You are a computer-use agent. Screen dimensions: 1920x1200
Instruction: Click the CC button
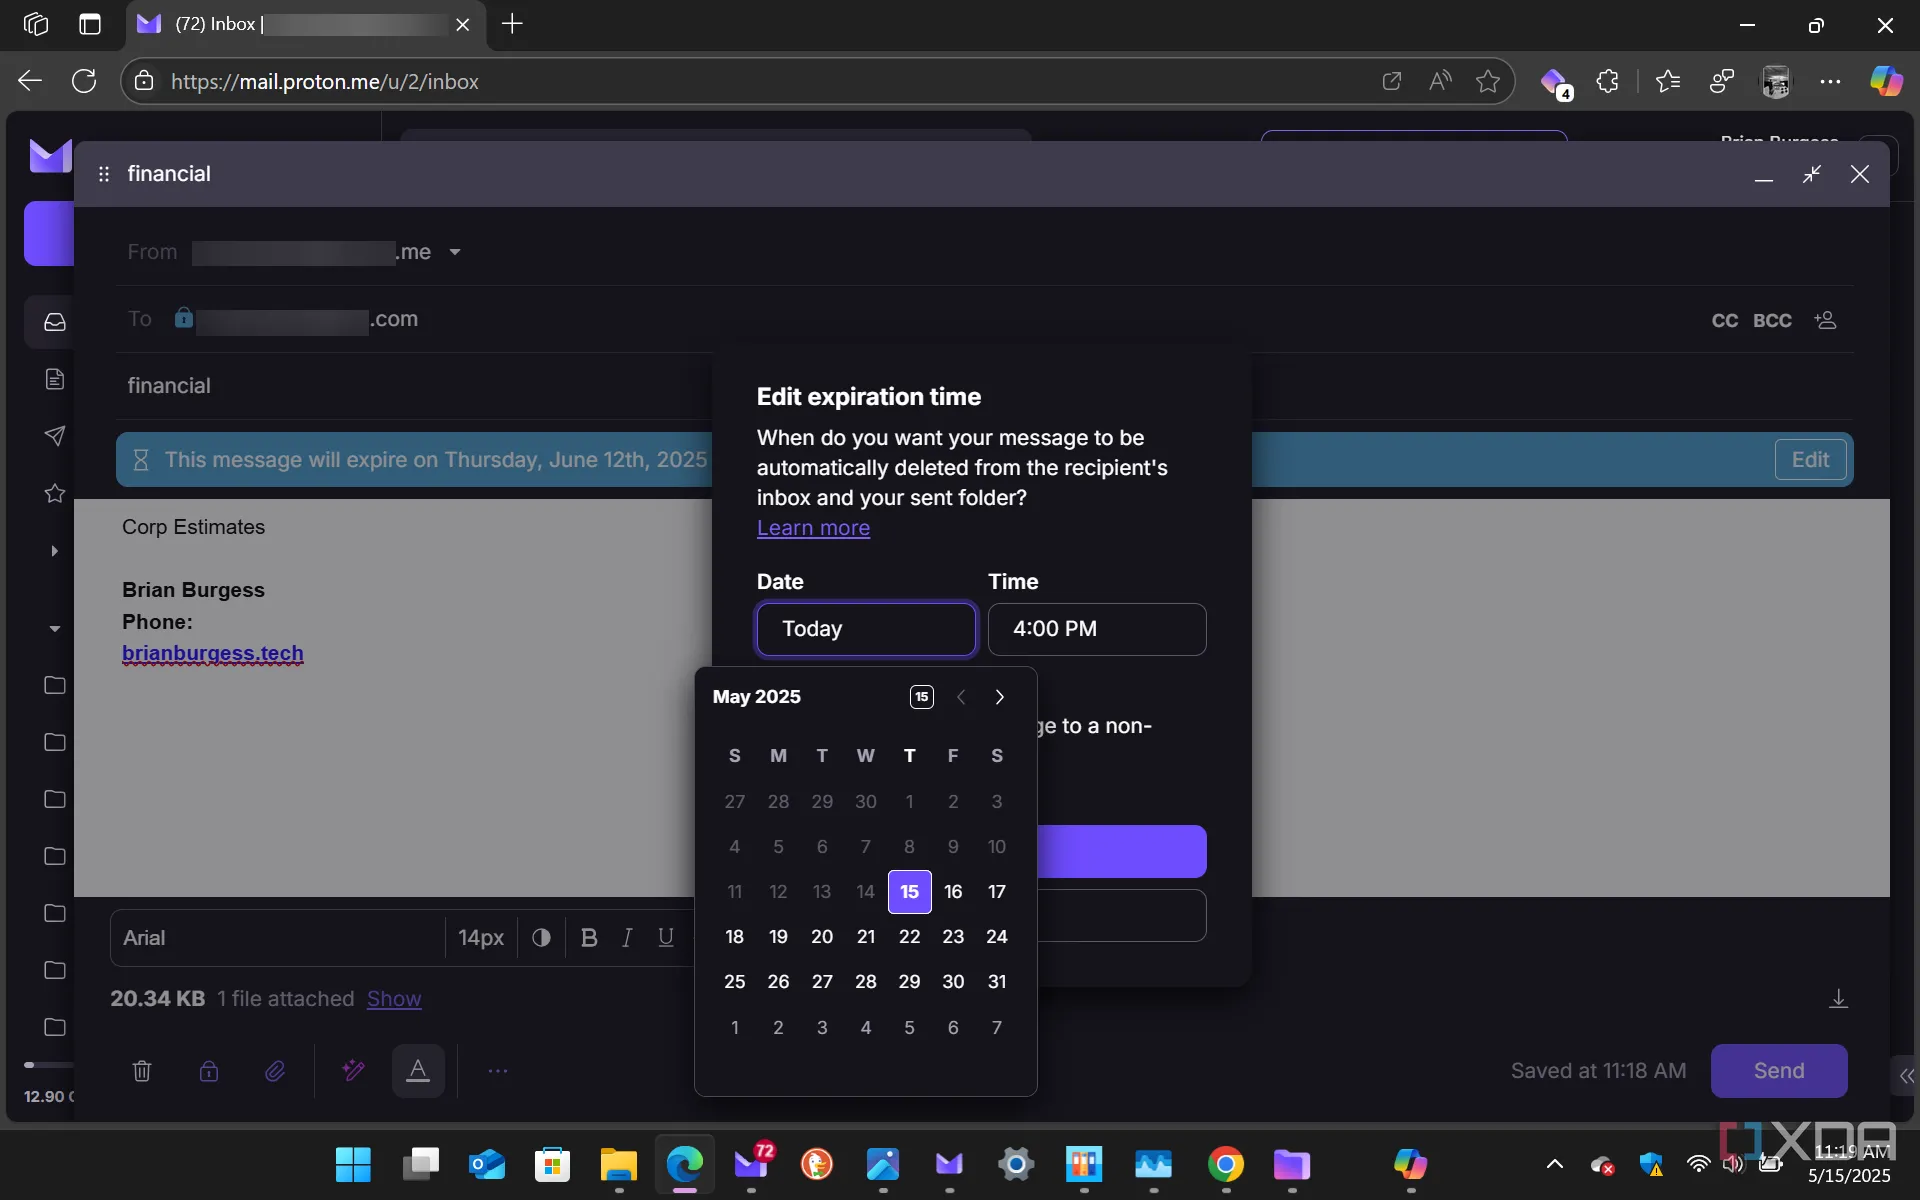click(x=1725, y=320)
